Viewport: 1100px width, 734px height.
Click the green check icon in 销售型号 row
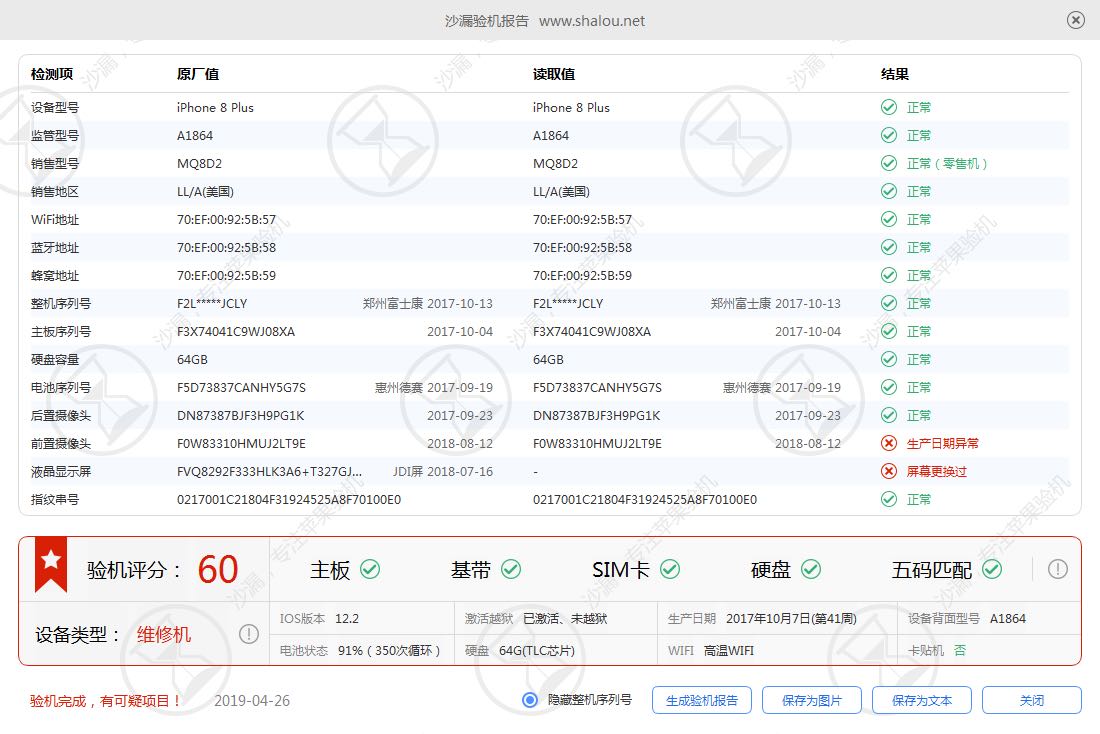889,164
